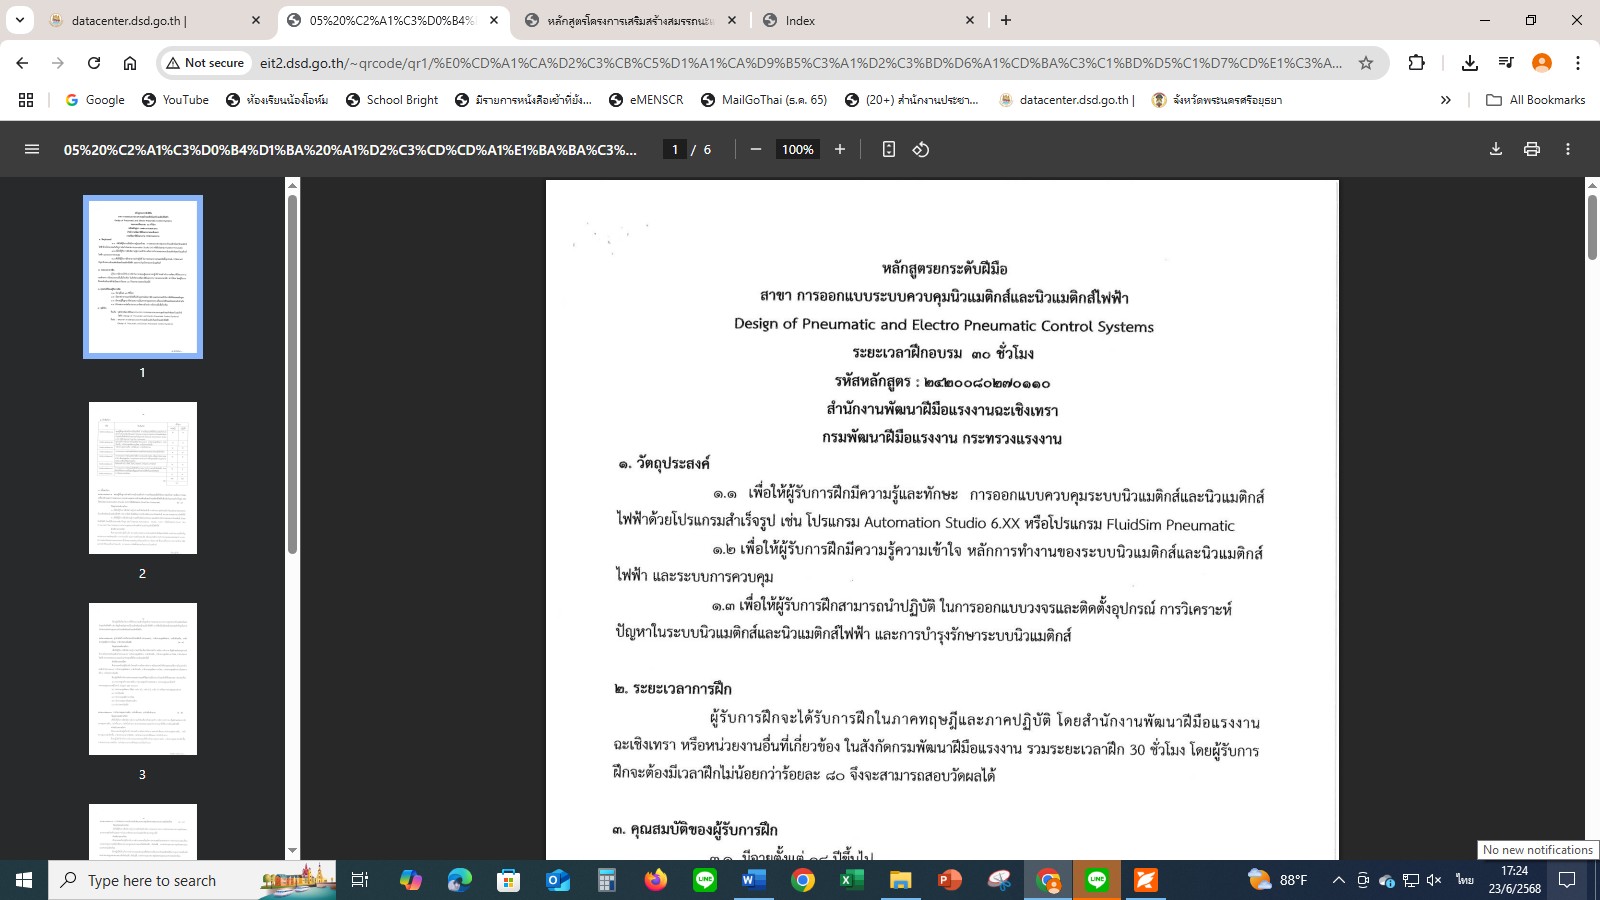This screenshot has width=1600, height=900.
Task: Click the fit to page icon
Action: pos(888,149)
